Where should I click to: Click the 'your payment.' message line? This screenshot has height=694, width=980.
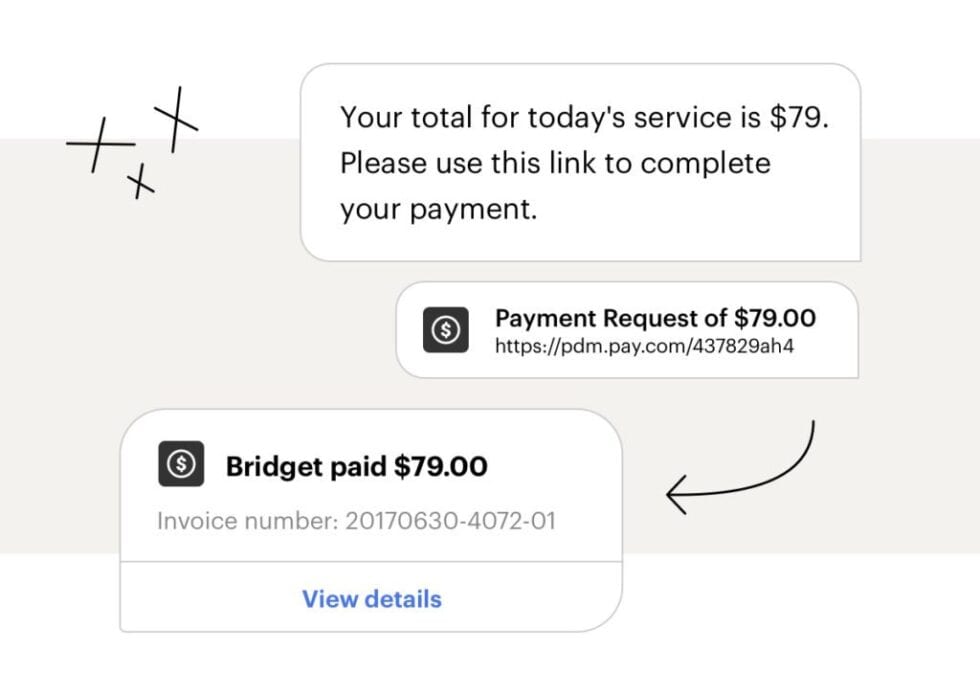click(438, 210)
